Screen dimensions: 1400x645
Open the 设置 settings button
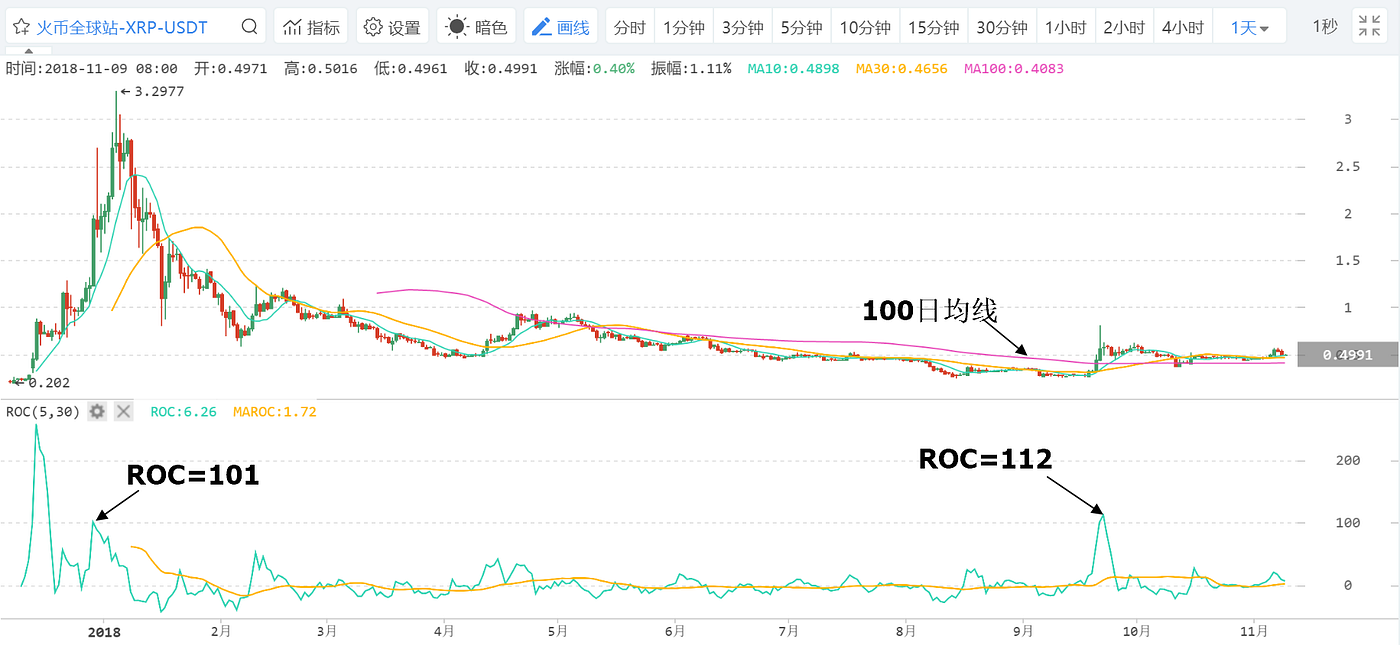pyautogui.click(x=393, y=27)
